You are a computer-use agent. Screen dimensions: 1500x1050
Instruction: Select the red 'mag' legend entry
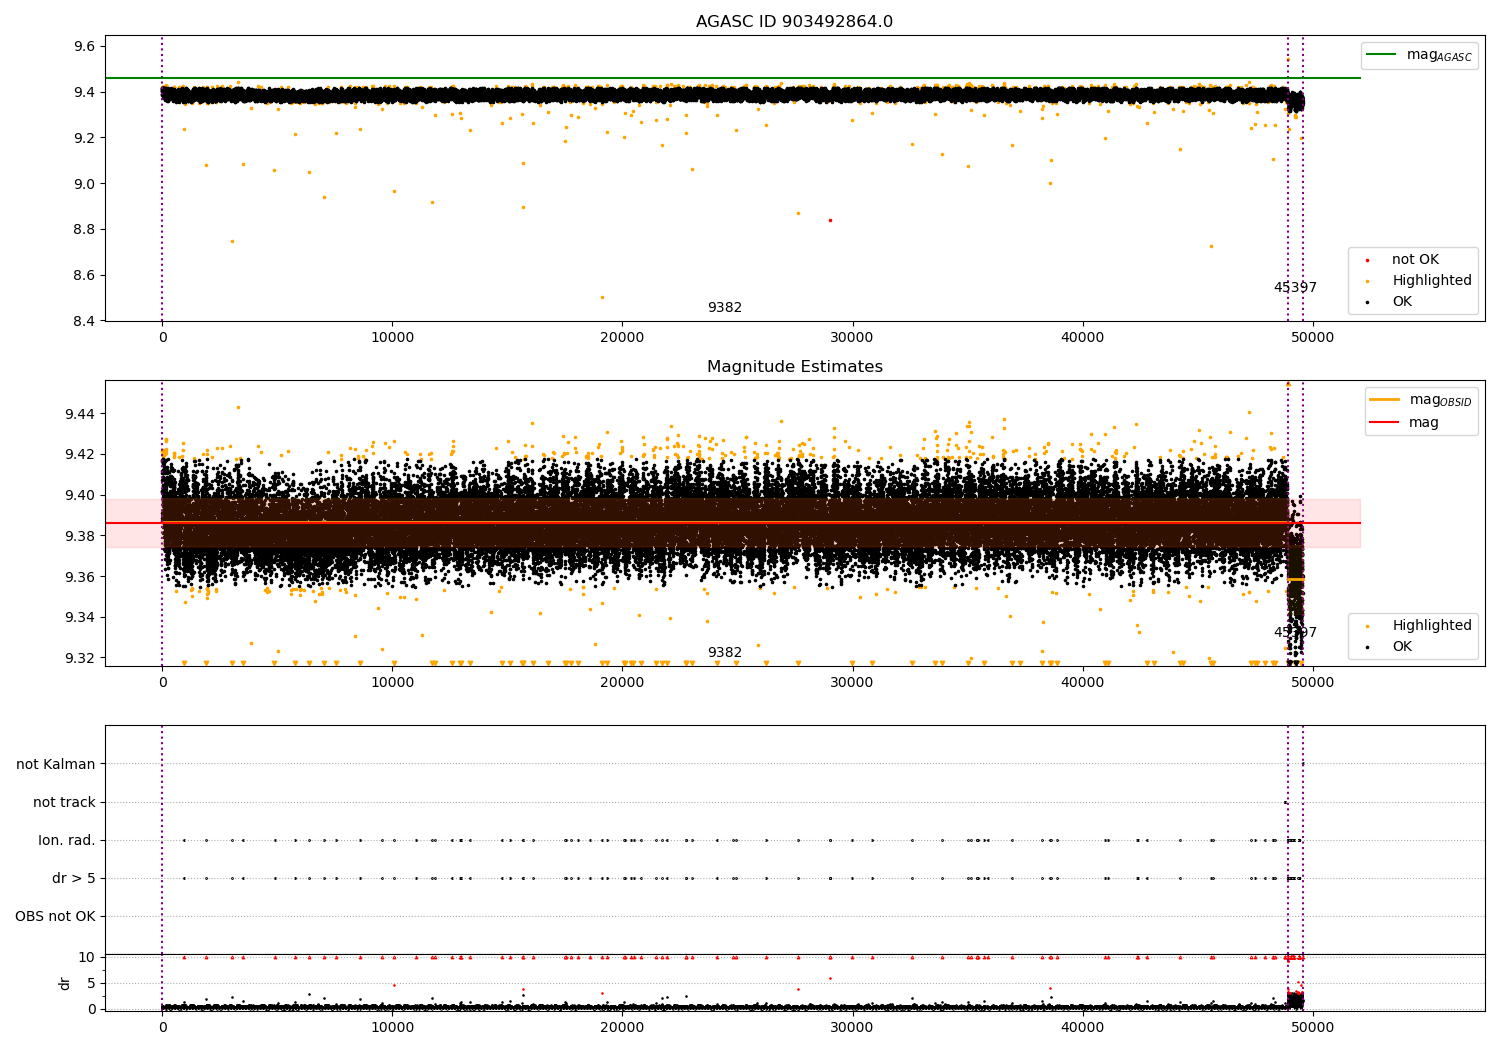coord(1404,423)
